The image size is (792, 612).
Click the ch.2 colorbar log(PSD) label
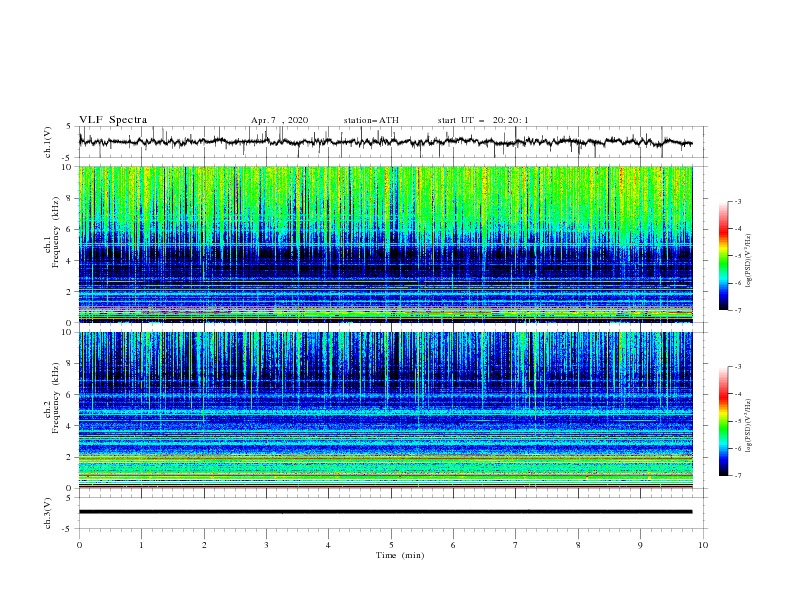(749, 426)
